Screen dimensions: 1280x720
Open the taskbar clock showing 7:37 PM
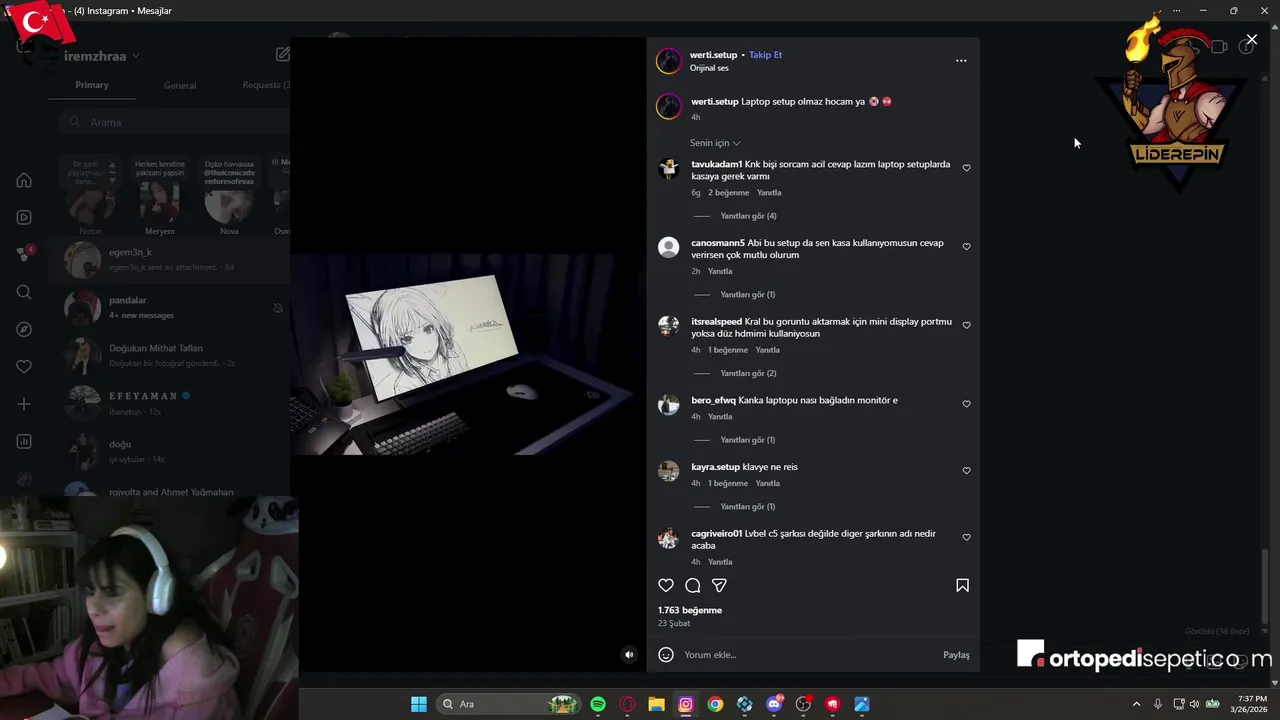(x=1251, y=704)
